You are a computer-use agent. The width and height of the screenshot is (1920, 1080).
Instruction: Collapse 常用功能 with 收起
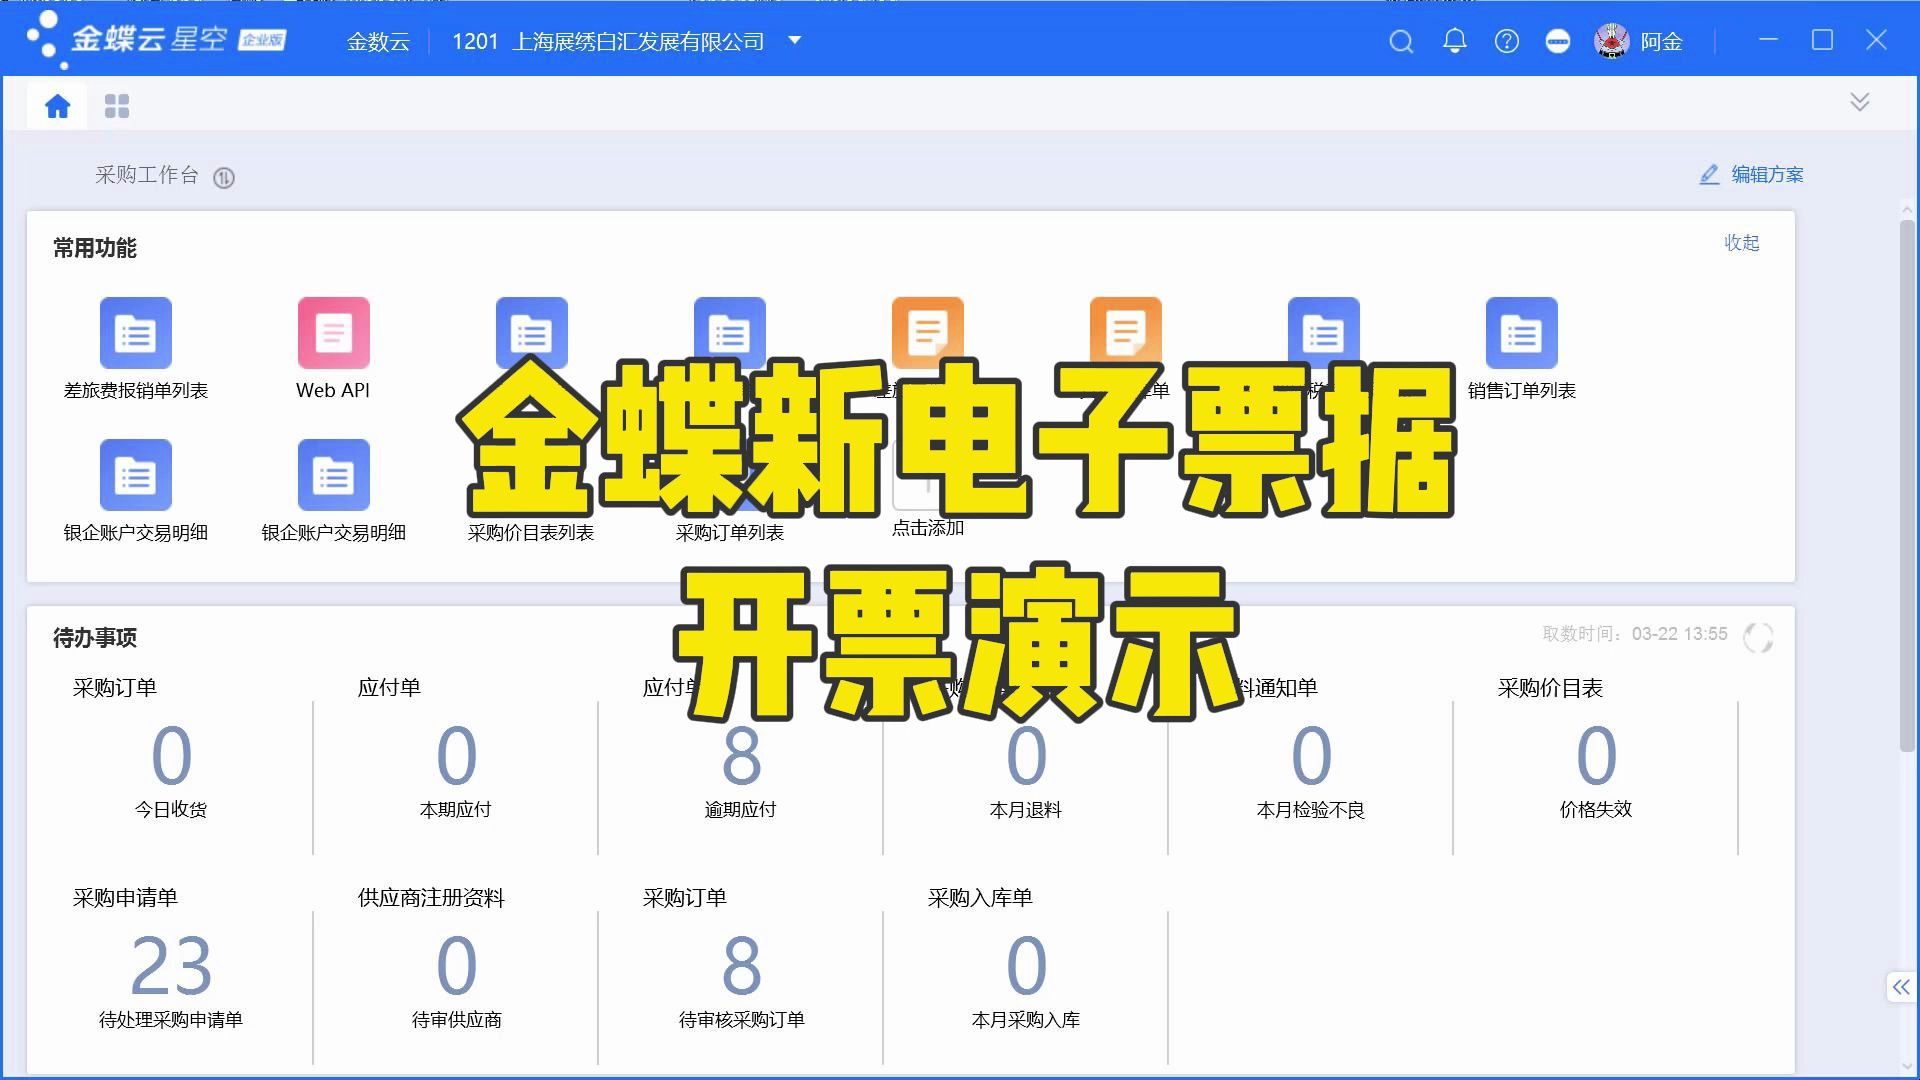tap(1741, 243)
